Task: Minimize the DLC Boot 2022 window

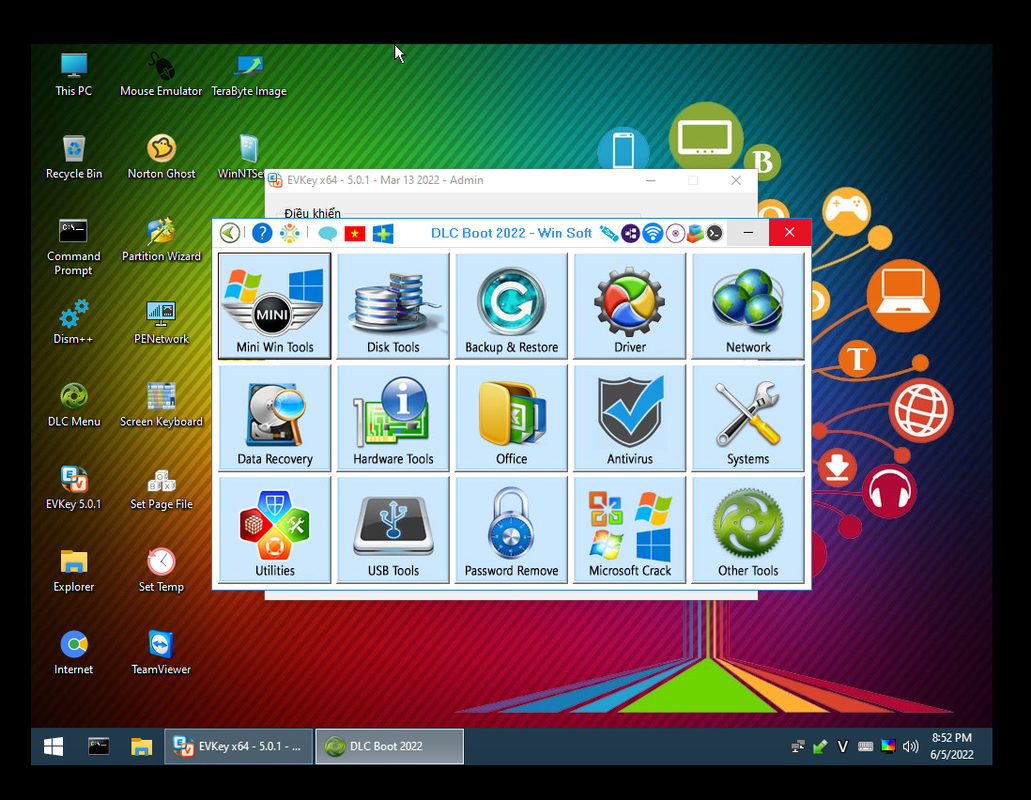Action: pyautogui.click(x=748, y=232)
